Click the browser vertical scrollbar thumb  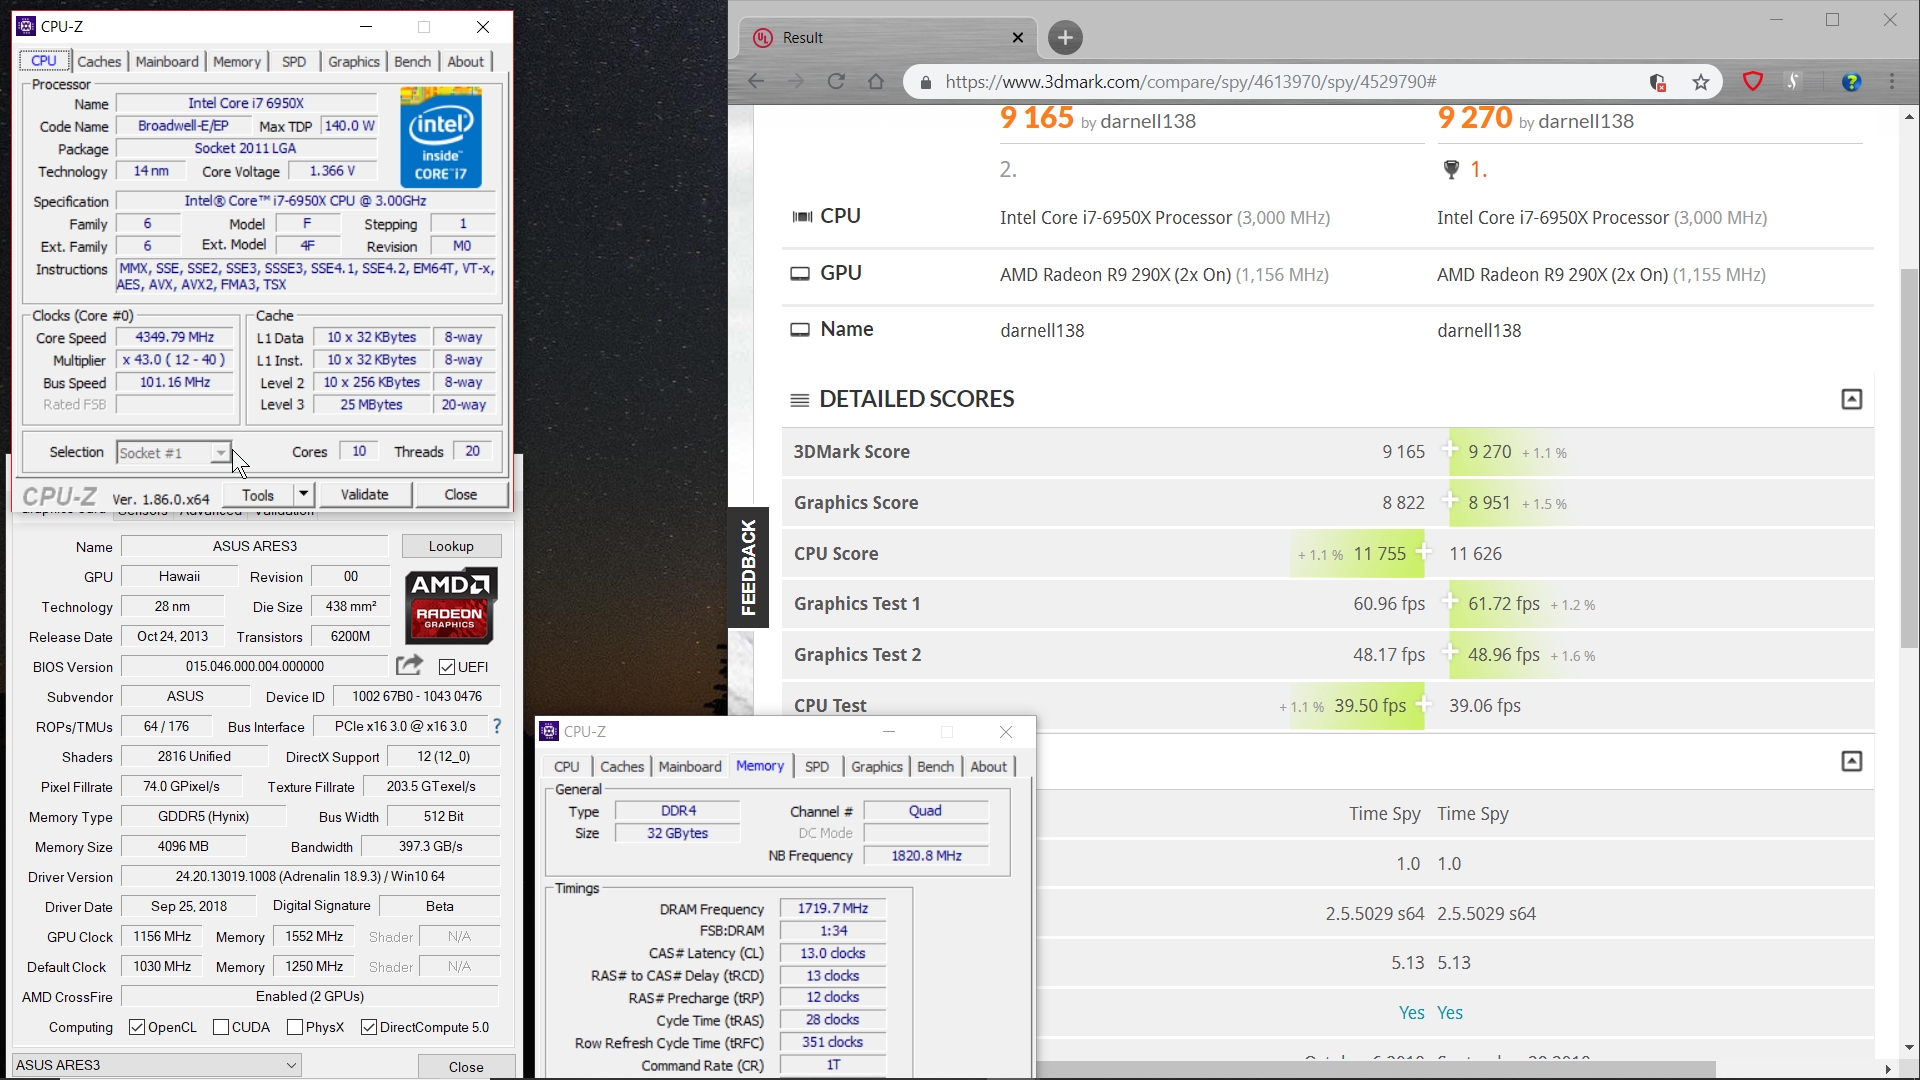pyautogui.click(x=1909, y=457)
